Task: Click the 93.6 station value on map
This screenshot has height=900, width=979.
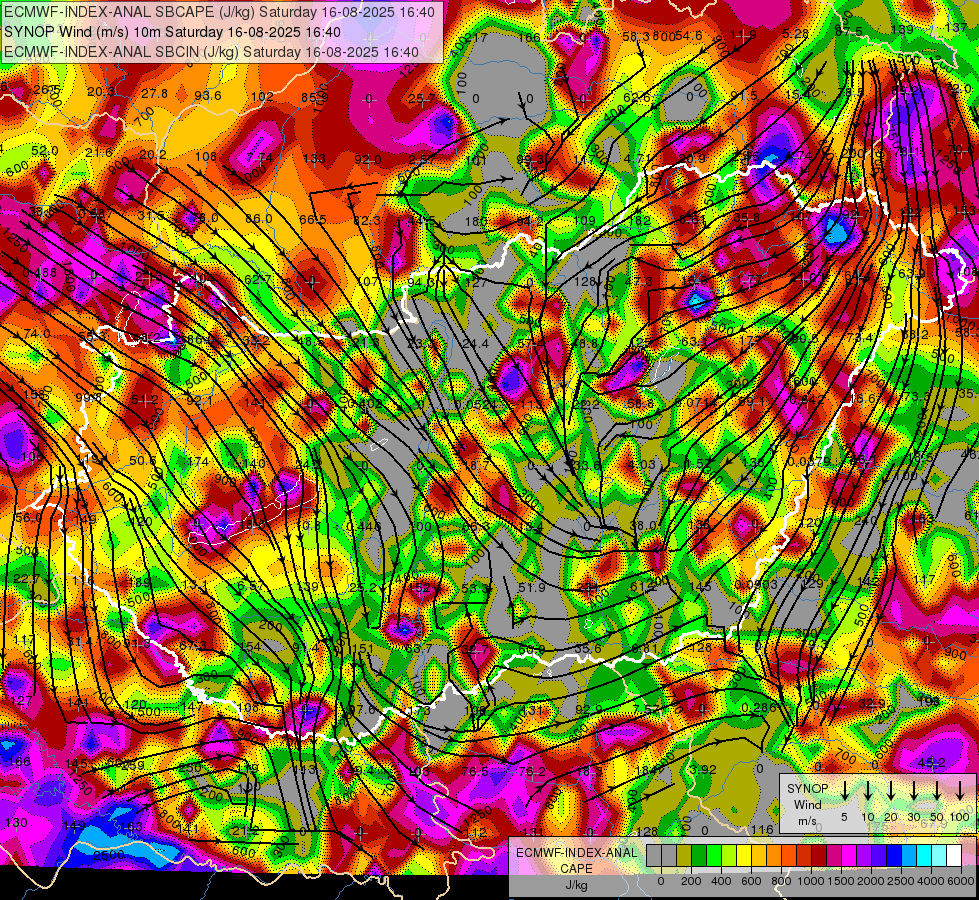Action: point(208,96)
